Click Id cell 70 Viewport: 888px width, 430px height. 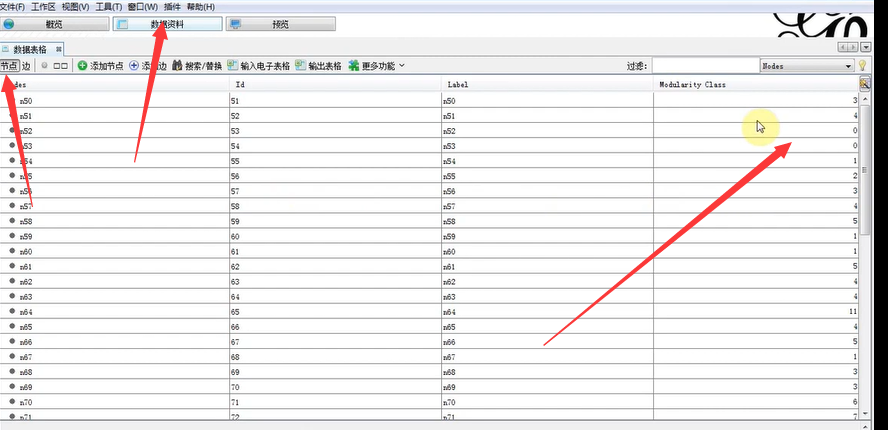(x=335, y=387)
